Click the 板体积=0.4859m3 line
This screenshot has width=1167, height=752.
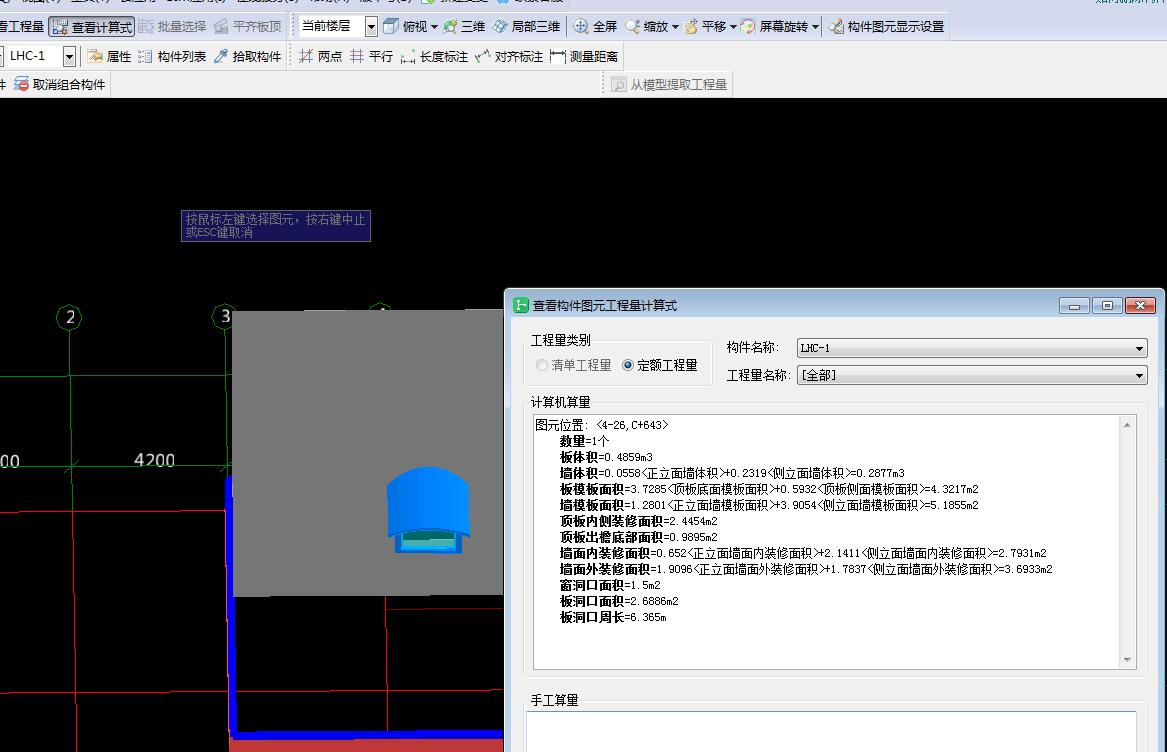(606, 457)
